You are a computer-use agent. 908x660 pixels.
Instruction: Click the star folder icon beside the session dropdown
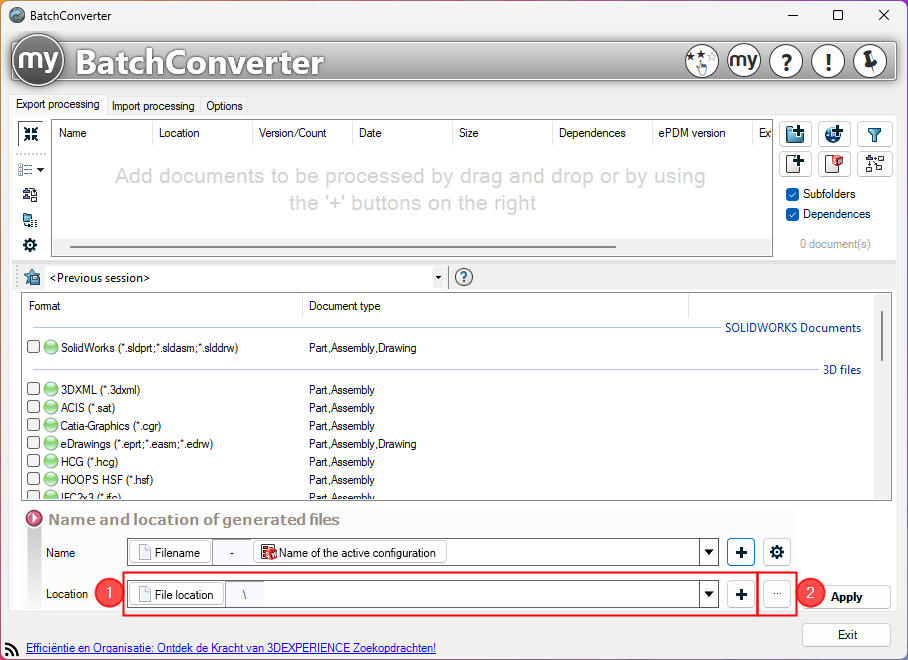coord(32,277)
